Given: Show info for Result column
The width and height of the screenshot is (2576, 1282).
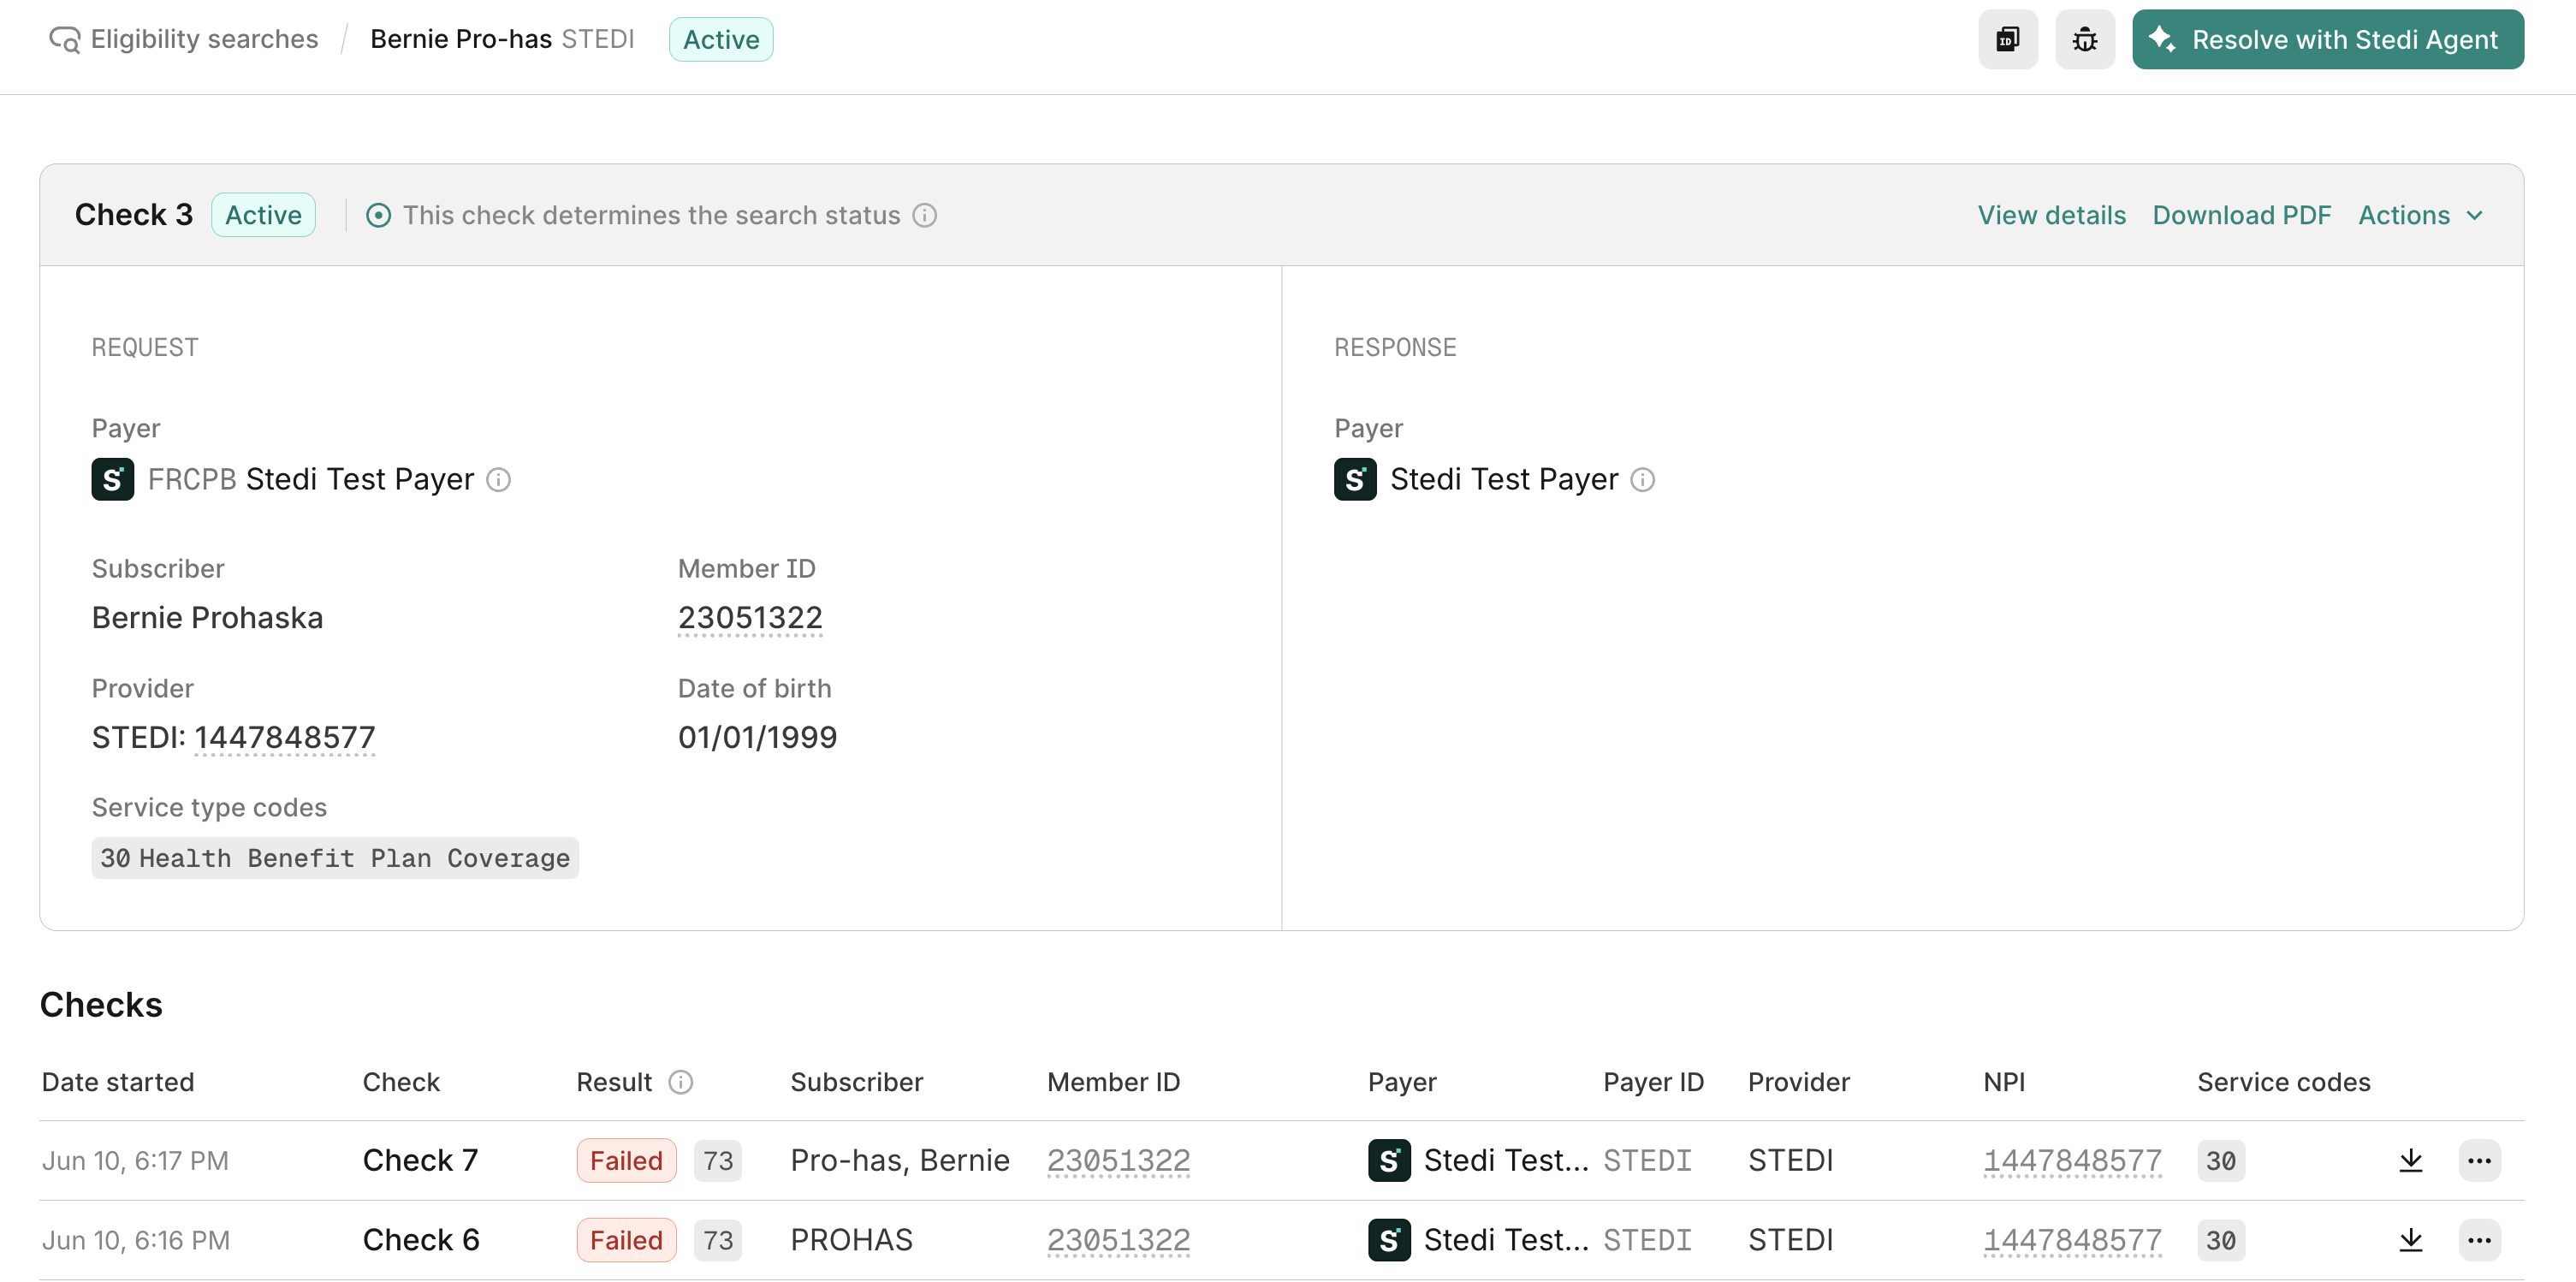Looking at the screenshot, I should [x=680, y=1082].
